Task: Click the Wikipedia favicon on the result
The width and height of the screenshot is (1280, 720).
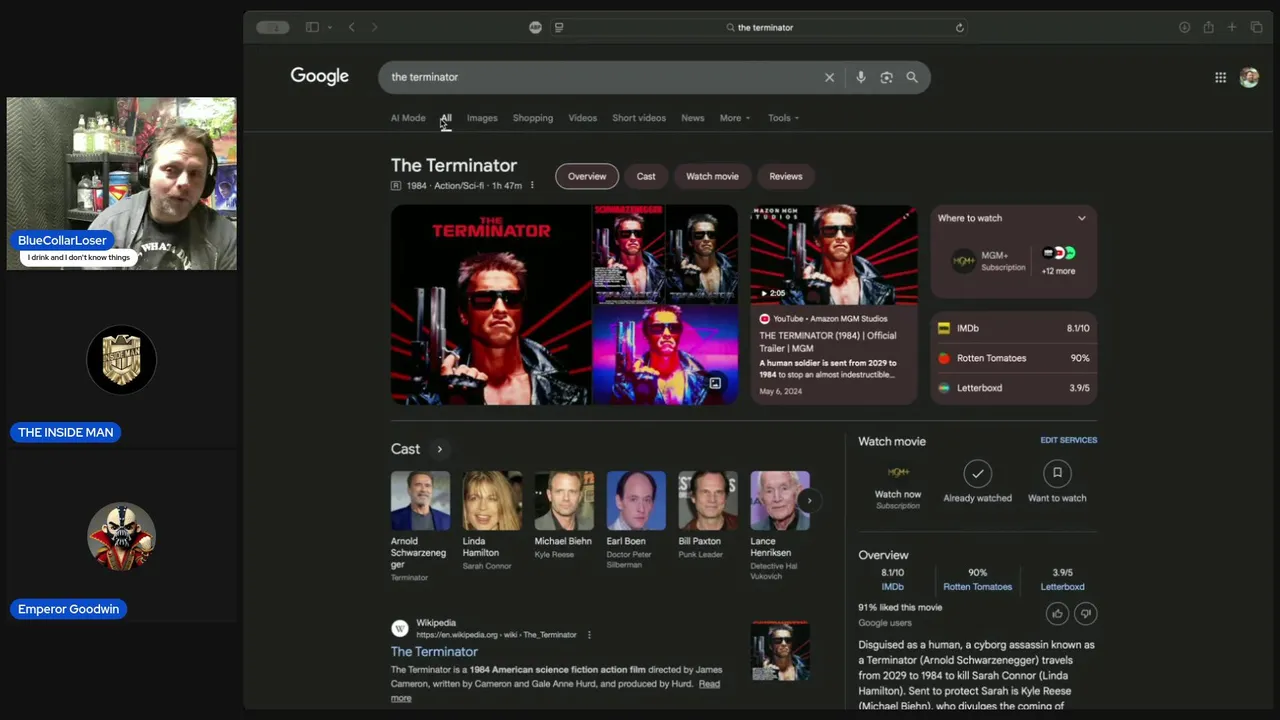Action: 400,628
